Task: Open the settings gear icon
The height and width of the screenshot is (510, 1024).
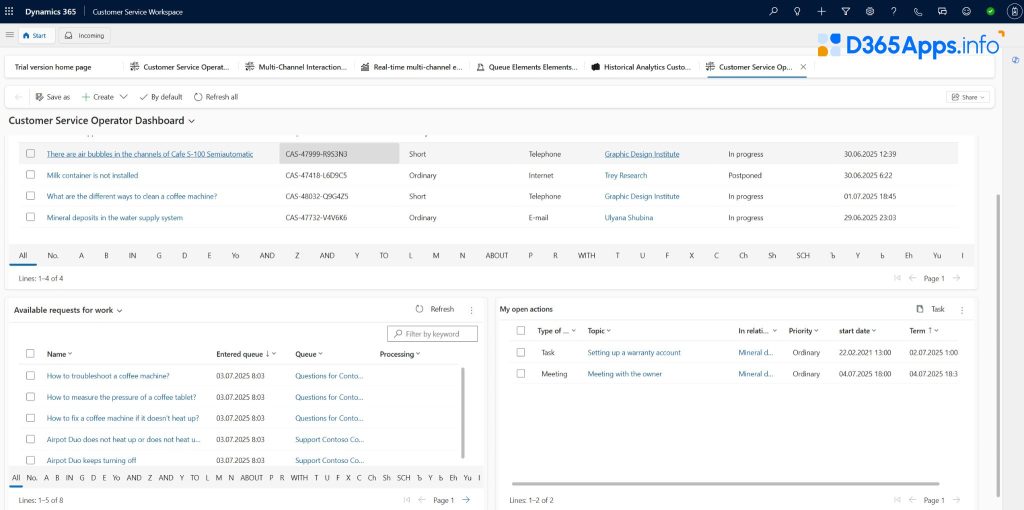Action: (x=870, y=11)
